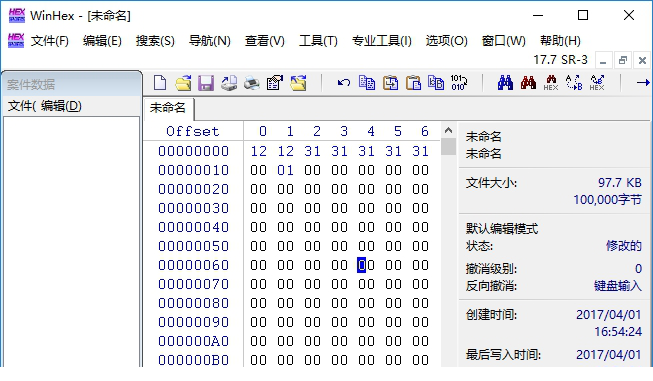The height and width of the screenshot is (381, 653).
Task: Select byte 01 in row 00000010
Action: tap(285, 170)
